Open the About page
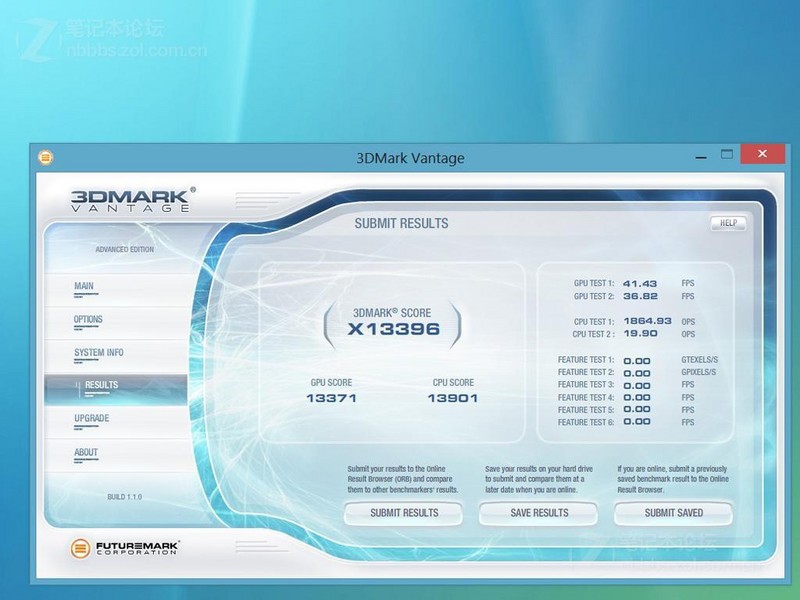 tap(116, 456)
